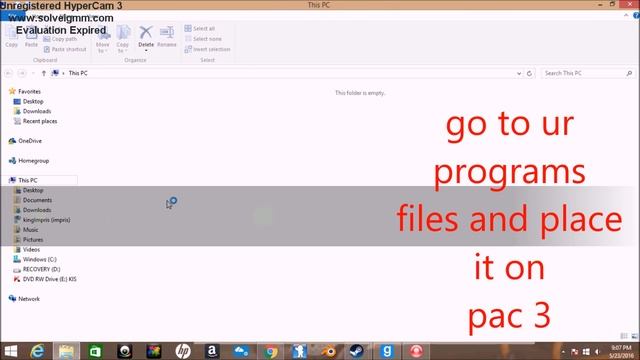
Task: Open Documents under This PC
Action: 33,200
